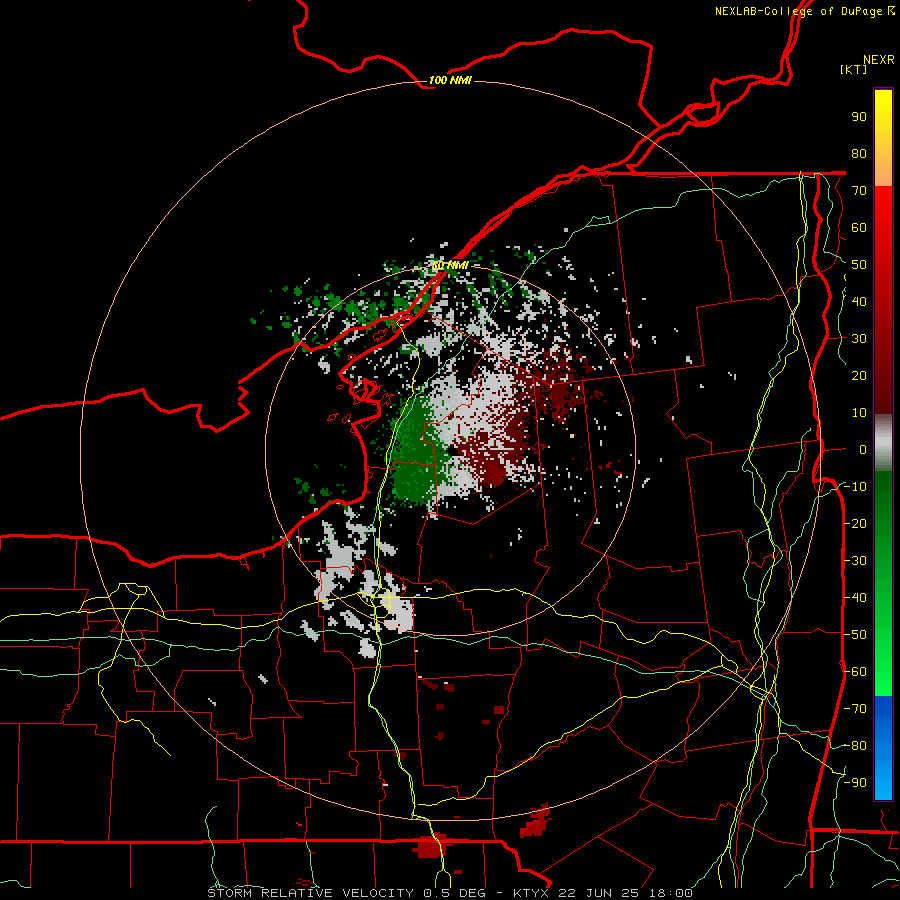Click the 50 NMI range ring label
This screenshot has width=900, height=900.
[450, 265]
